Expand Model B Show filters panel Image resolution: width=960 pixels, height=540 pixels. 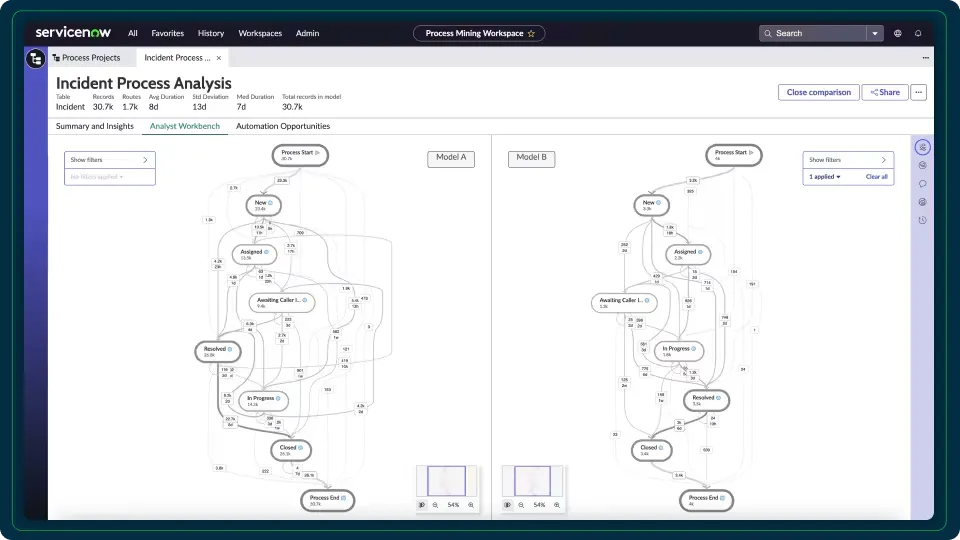click(848, 160)
